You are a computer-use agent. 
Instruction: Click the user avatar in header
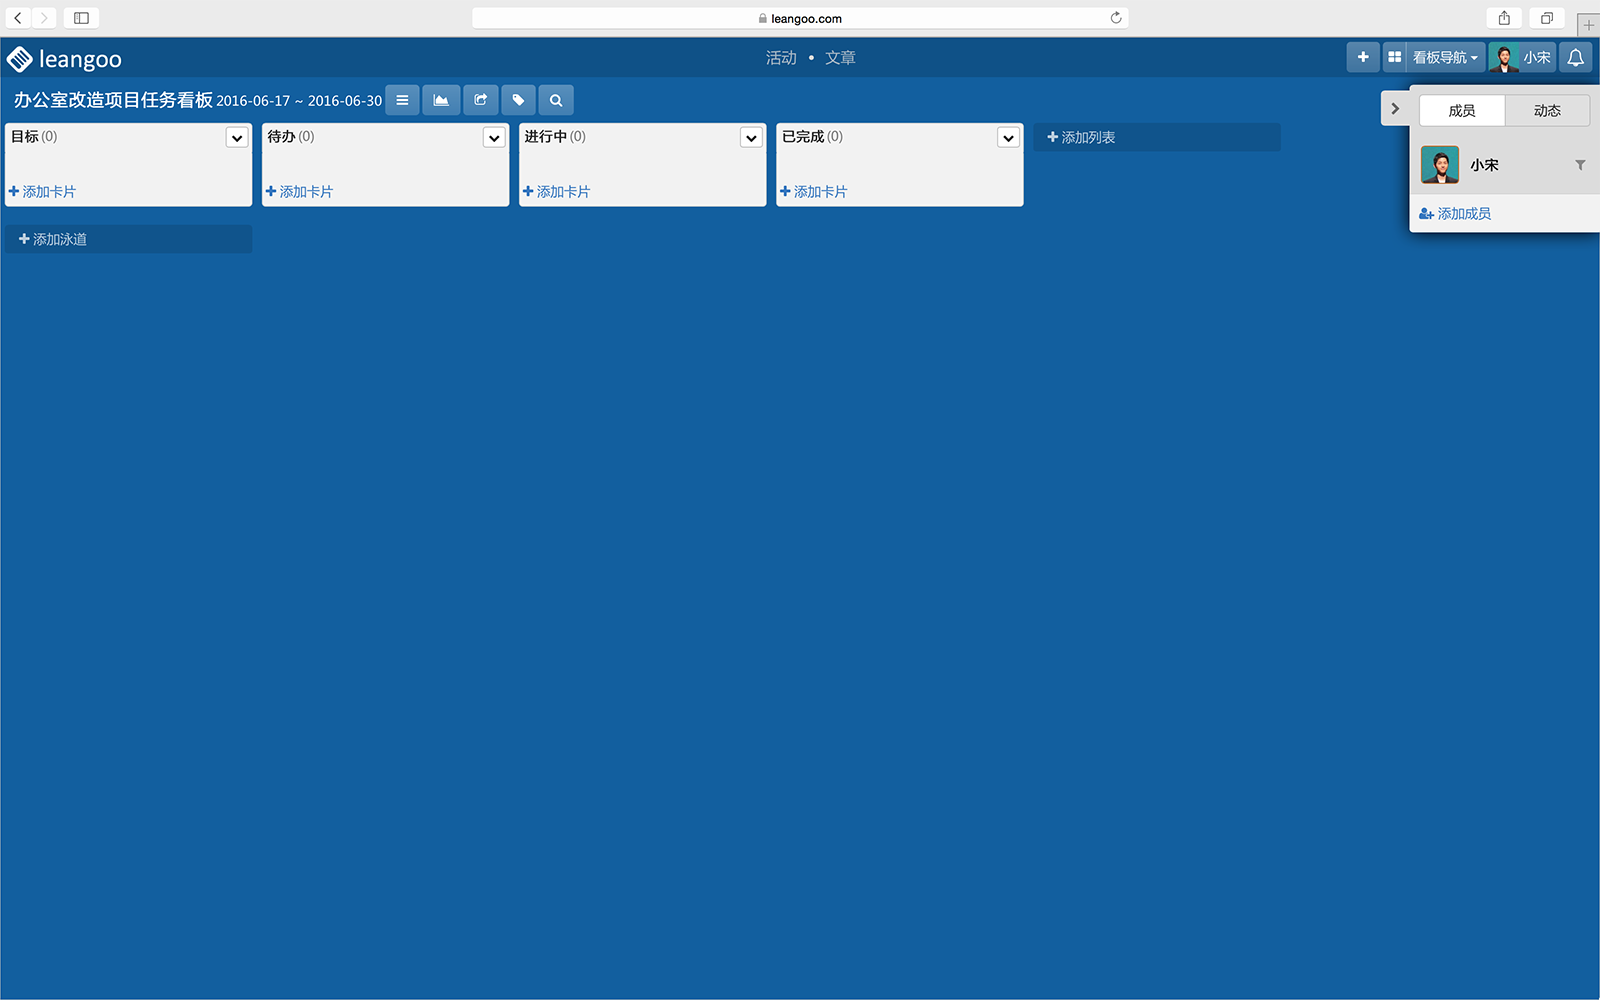pyautogui.click(x=1503, y=57)
